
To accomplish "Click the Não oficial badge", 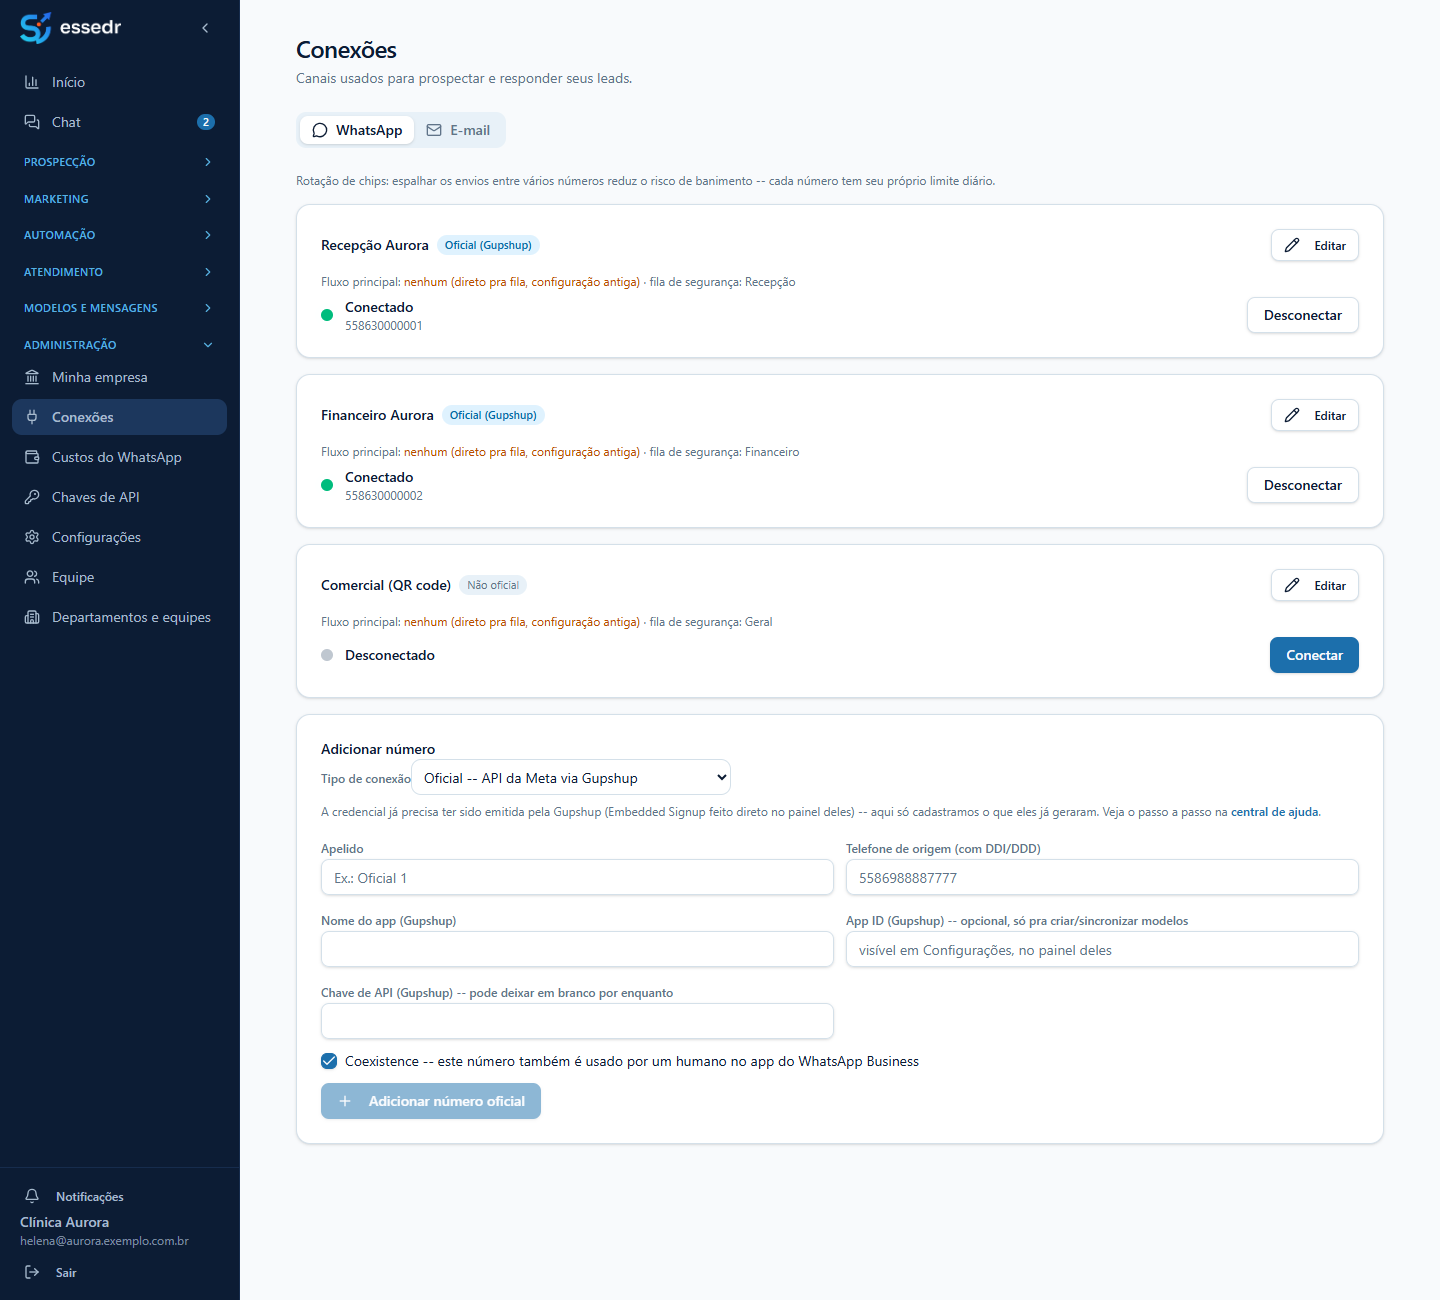I will pyautogui.click(x=493, y=585).
